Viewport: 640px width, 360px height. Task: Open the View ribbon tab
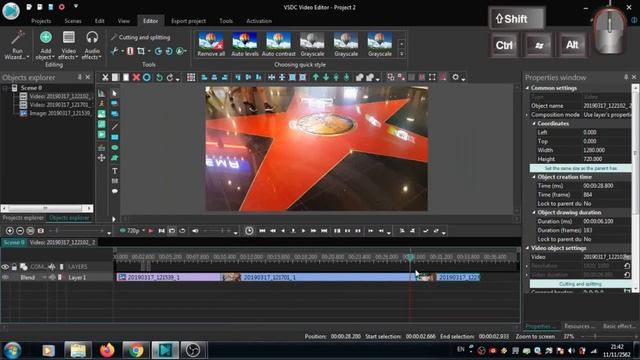tap(124, 21)
